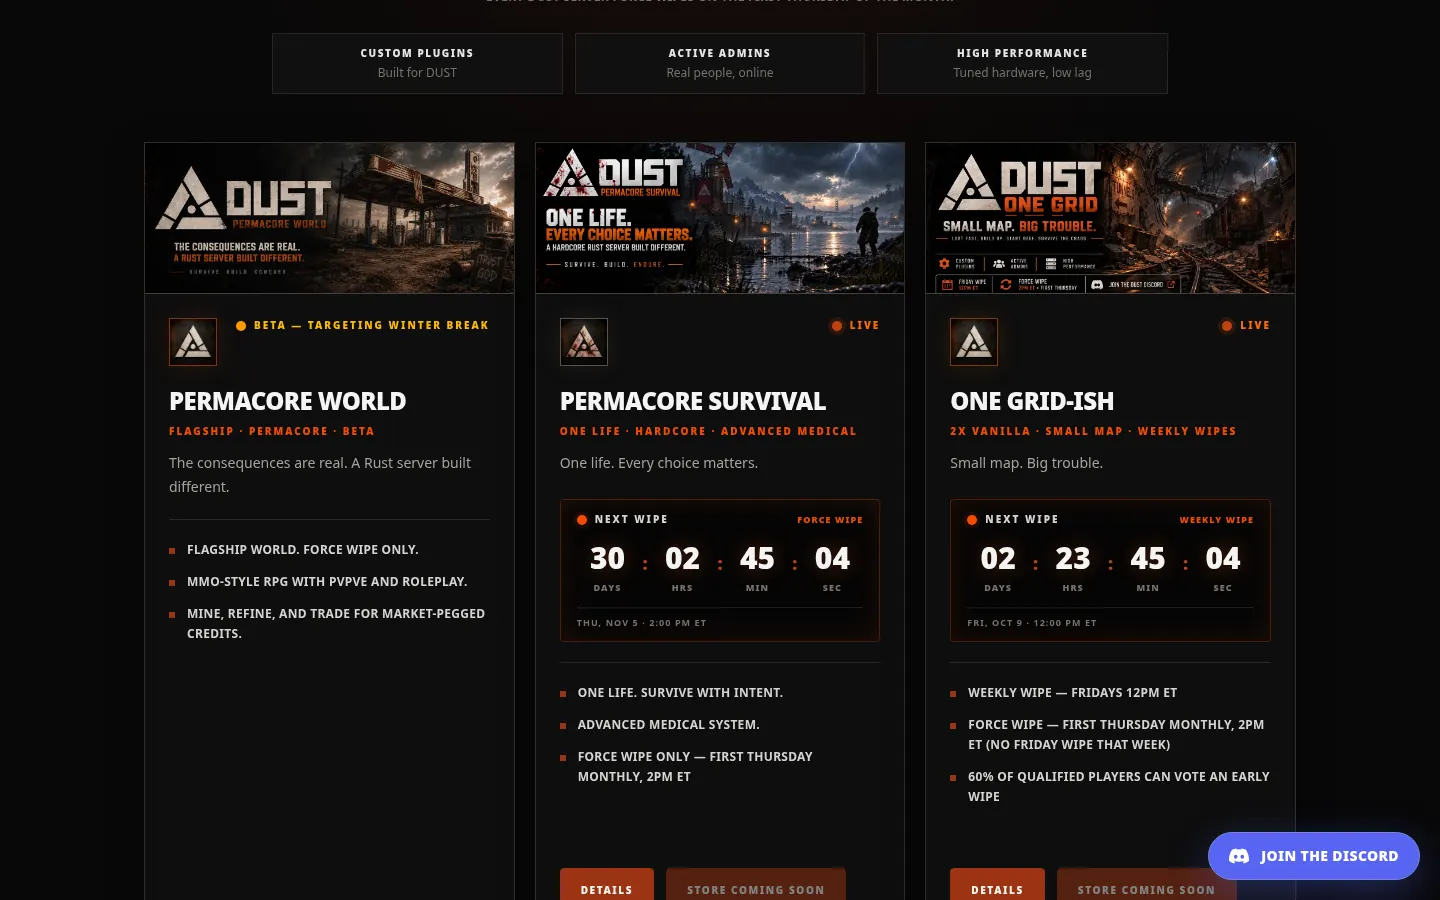
Task: Click Live status on One Grid-ish card
Action: point(1245,325)
